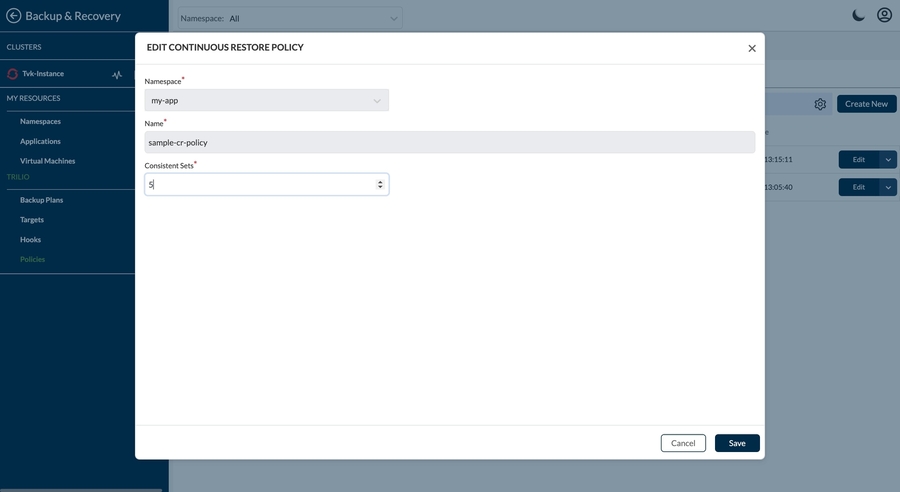Click the activity pulse icon next to Tvk-Instance
Image resolution: width=900 pixels, height=492 pixels.
(x=117, y=74)
